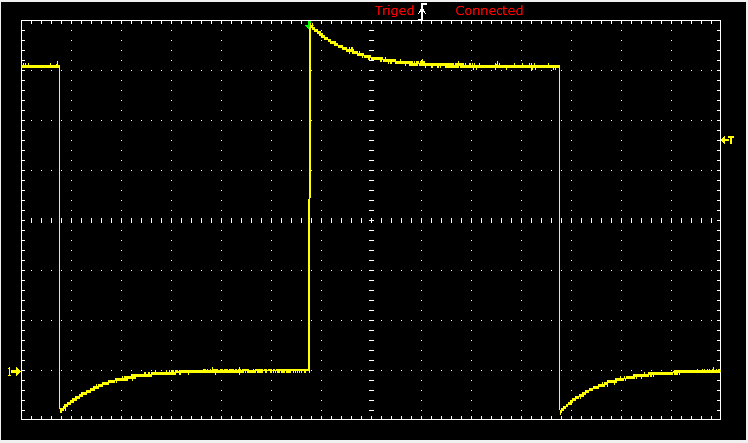Click the undershoot dip after first falling edge
The image size is (748, 443).
coord(62,409)
